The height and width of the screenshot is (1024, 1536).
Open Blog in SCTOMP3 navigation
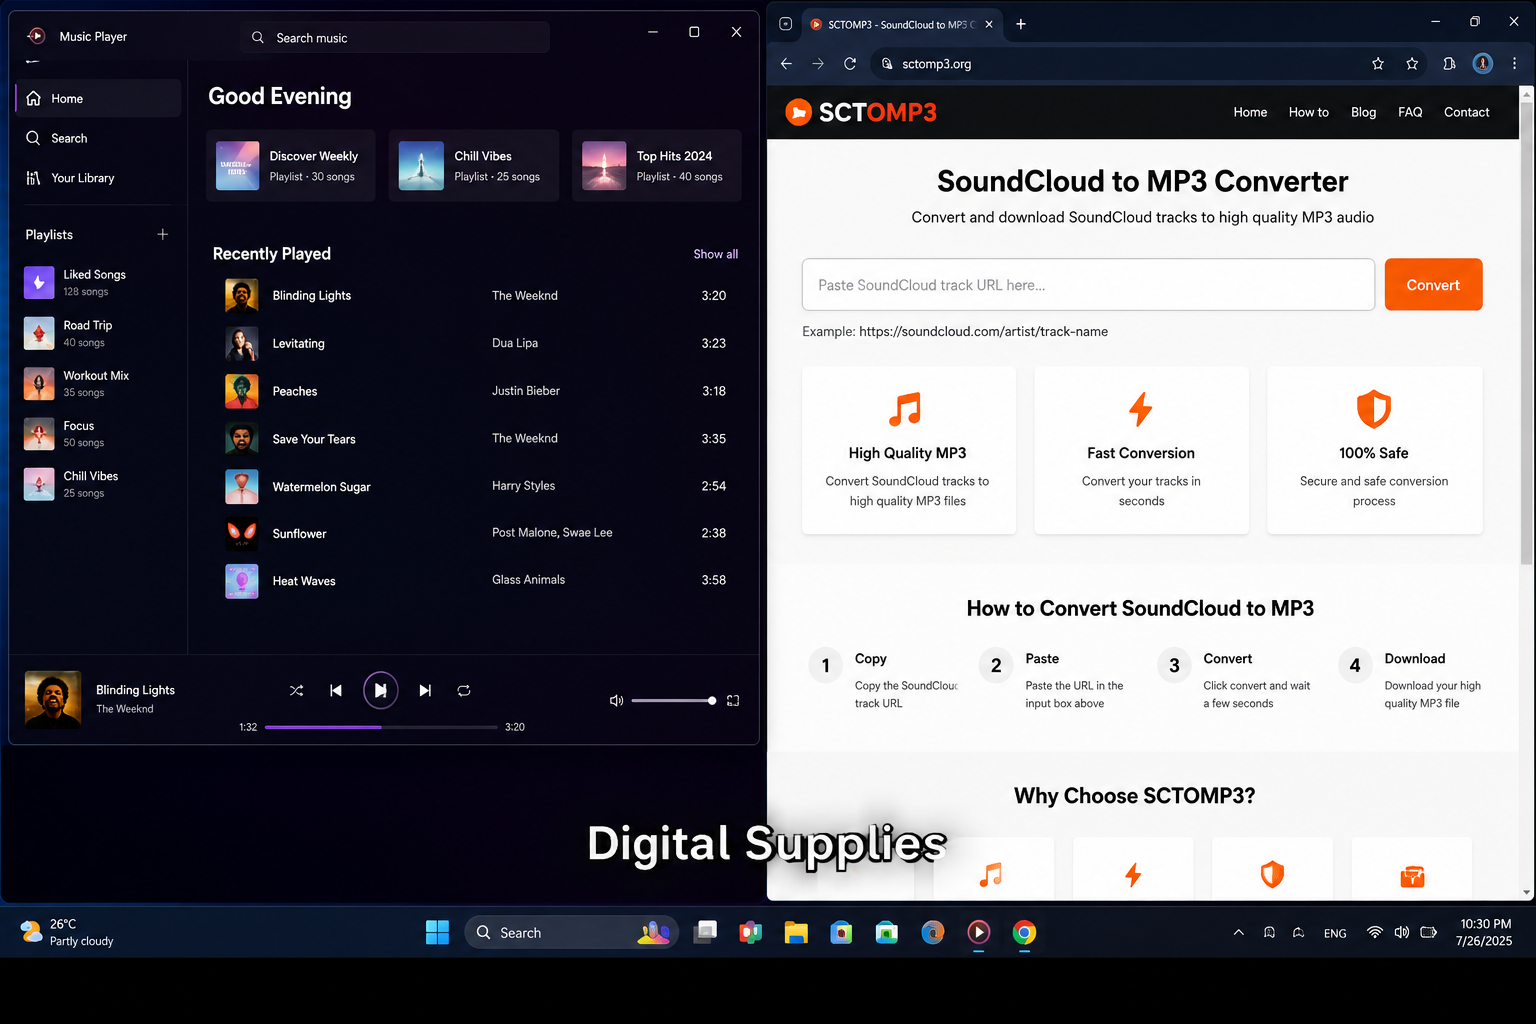click(1364, 112)
